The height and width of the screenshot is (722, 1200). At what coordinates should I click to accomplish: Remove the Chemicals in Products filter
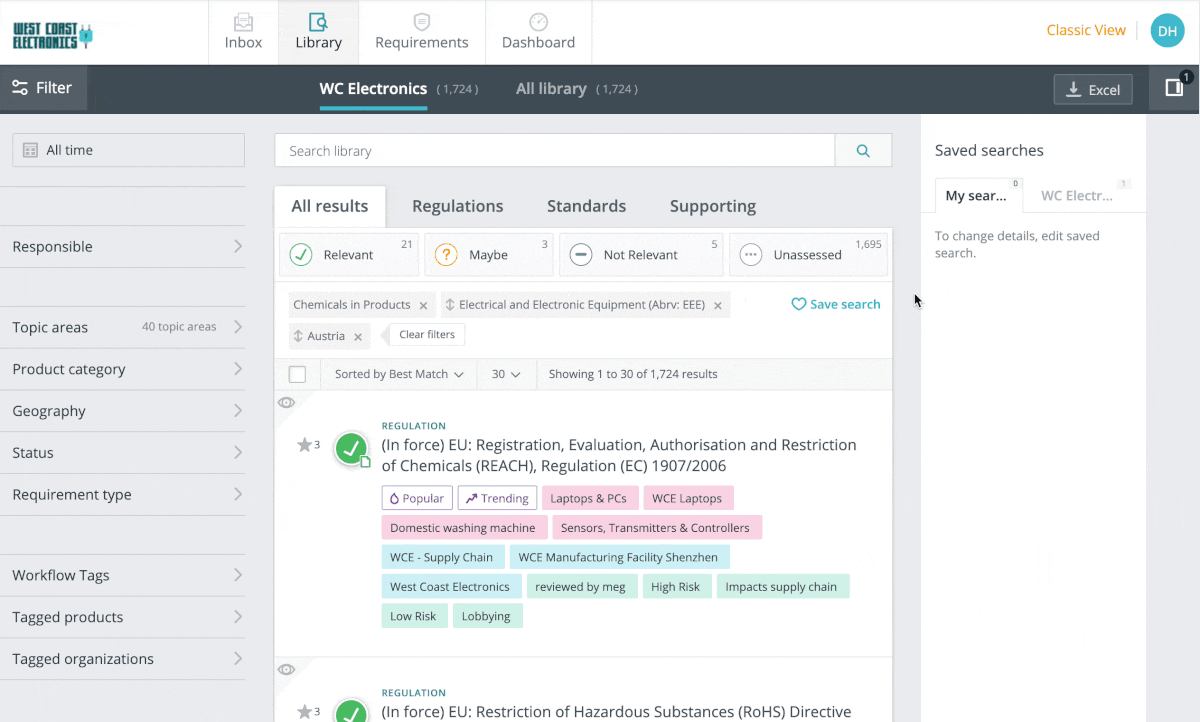click(423, 306)
